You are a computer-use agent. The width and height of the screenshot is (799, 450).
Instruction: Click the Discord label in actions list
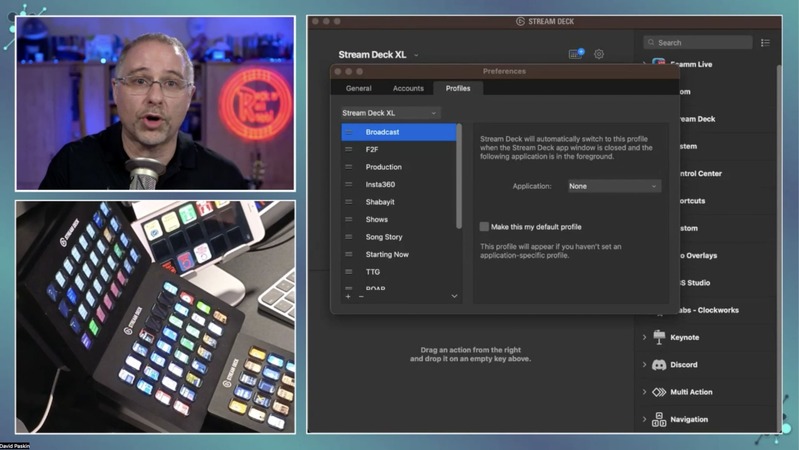[683, 365]
